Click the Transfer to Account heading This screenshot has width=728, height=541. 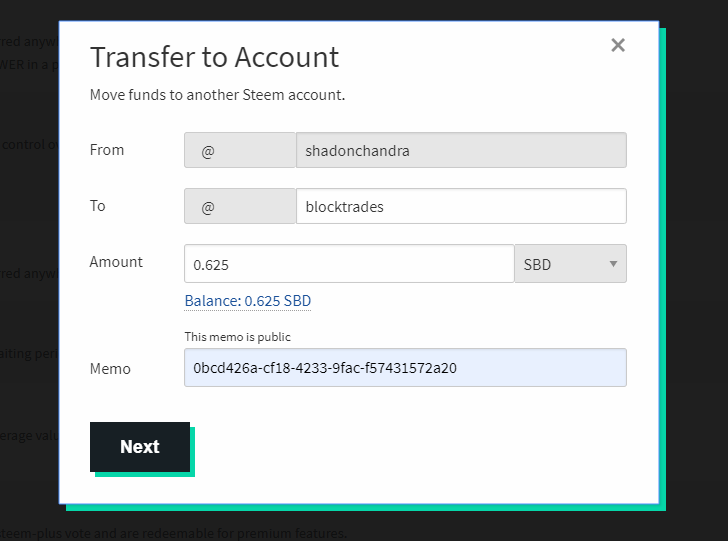tap(214, 57)
